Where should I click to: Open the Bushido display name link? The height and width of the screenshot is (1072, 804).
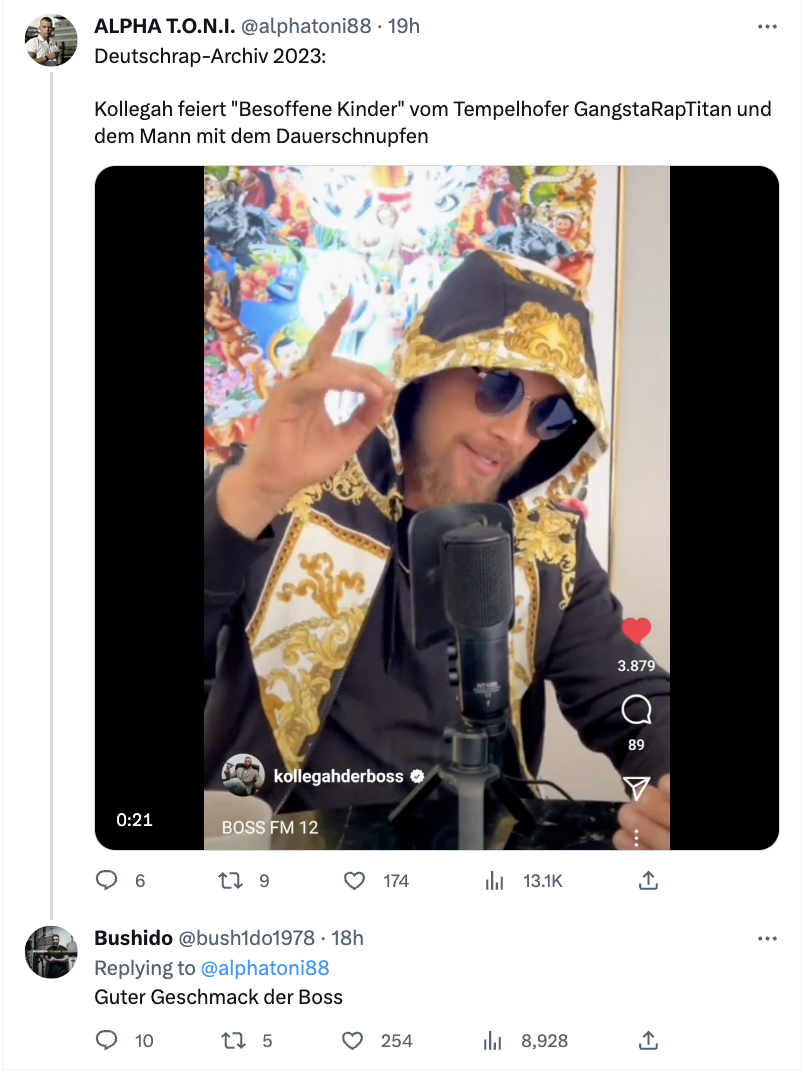point(133,938)
